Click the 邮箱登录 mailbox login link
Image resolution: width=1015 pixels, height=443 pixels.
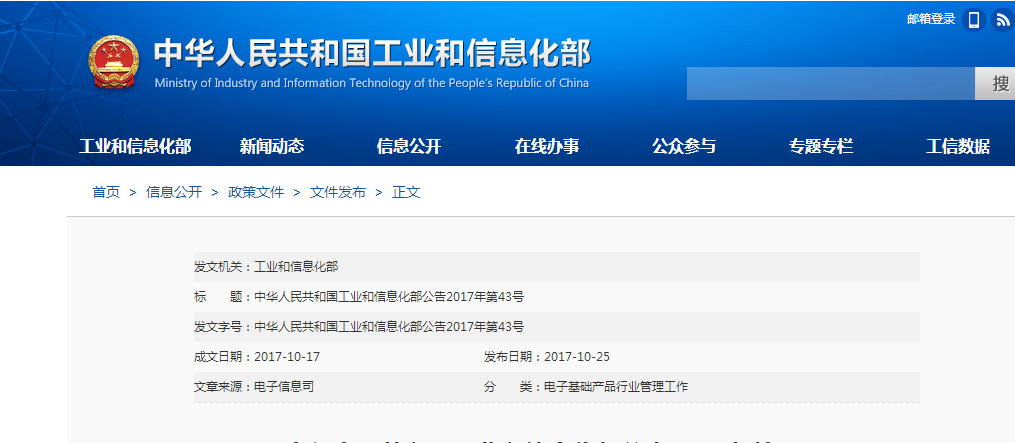[931, 19]
